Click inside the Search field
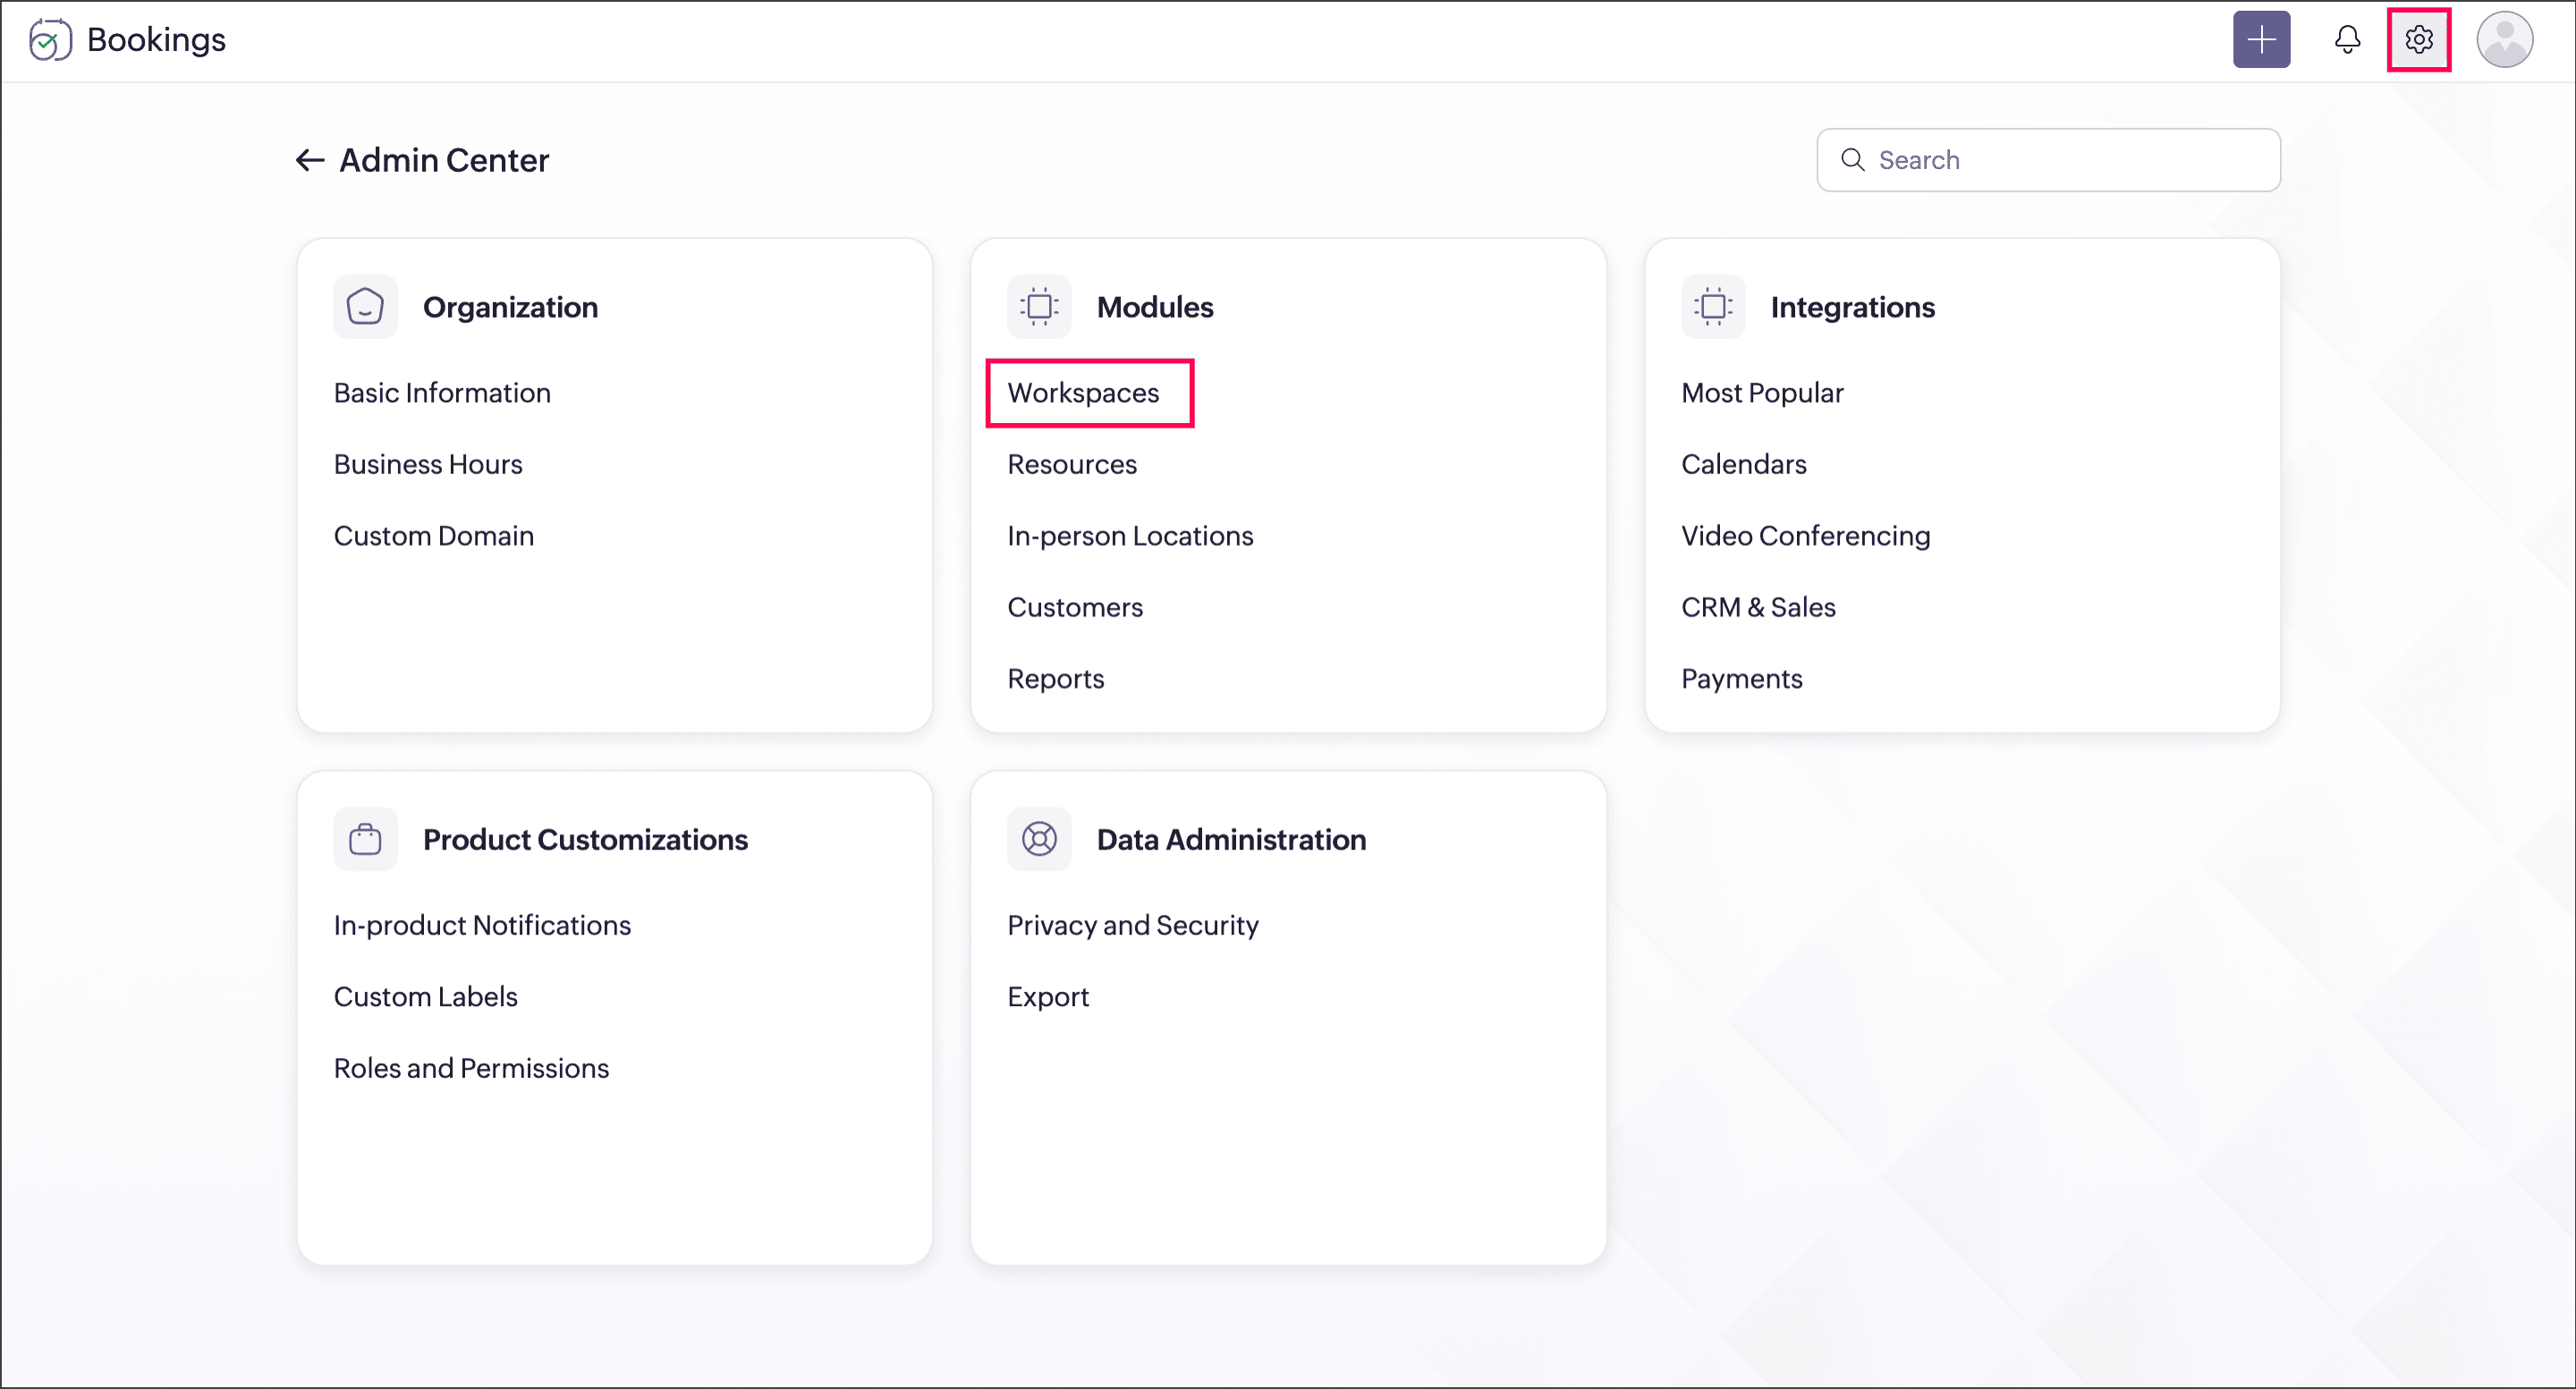Image resolution: width=2576 pixels, height=1389 pixels. tap(2060, 160)
